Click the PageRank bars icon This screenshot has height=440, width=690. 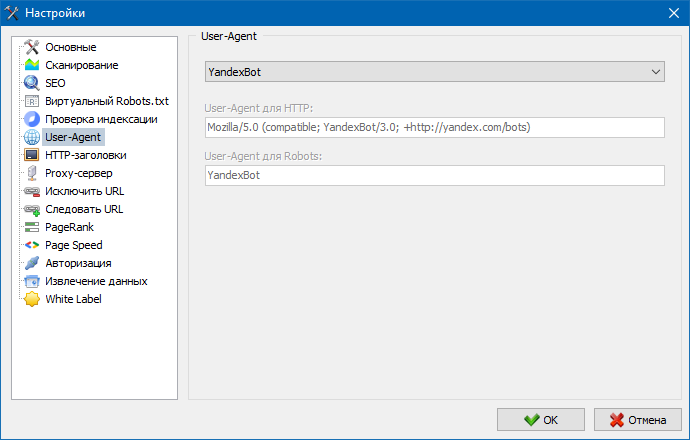(32, 227)
